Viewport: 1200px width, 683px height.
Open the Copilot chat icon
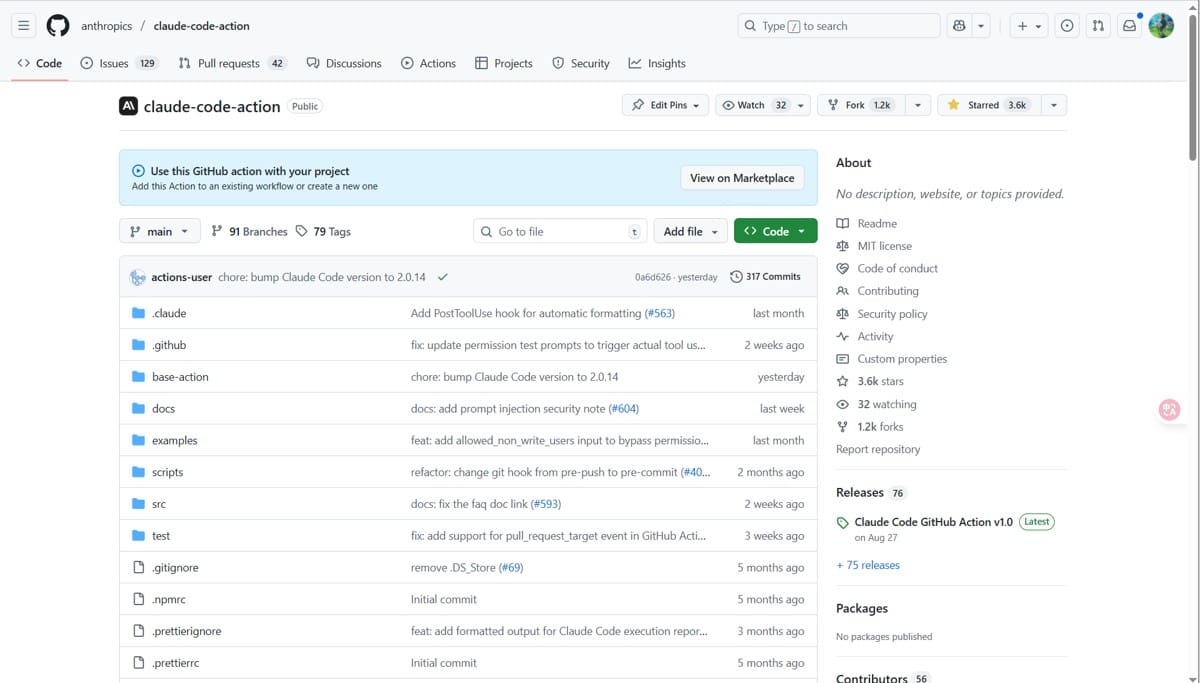pos(959,26)
